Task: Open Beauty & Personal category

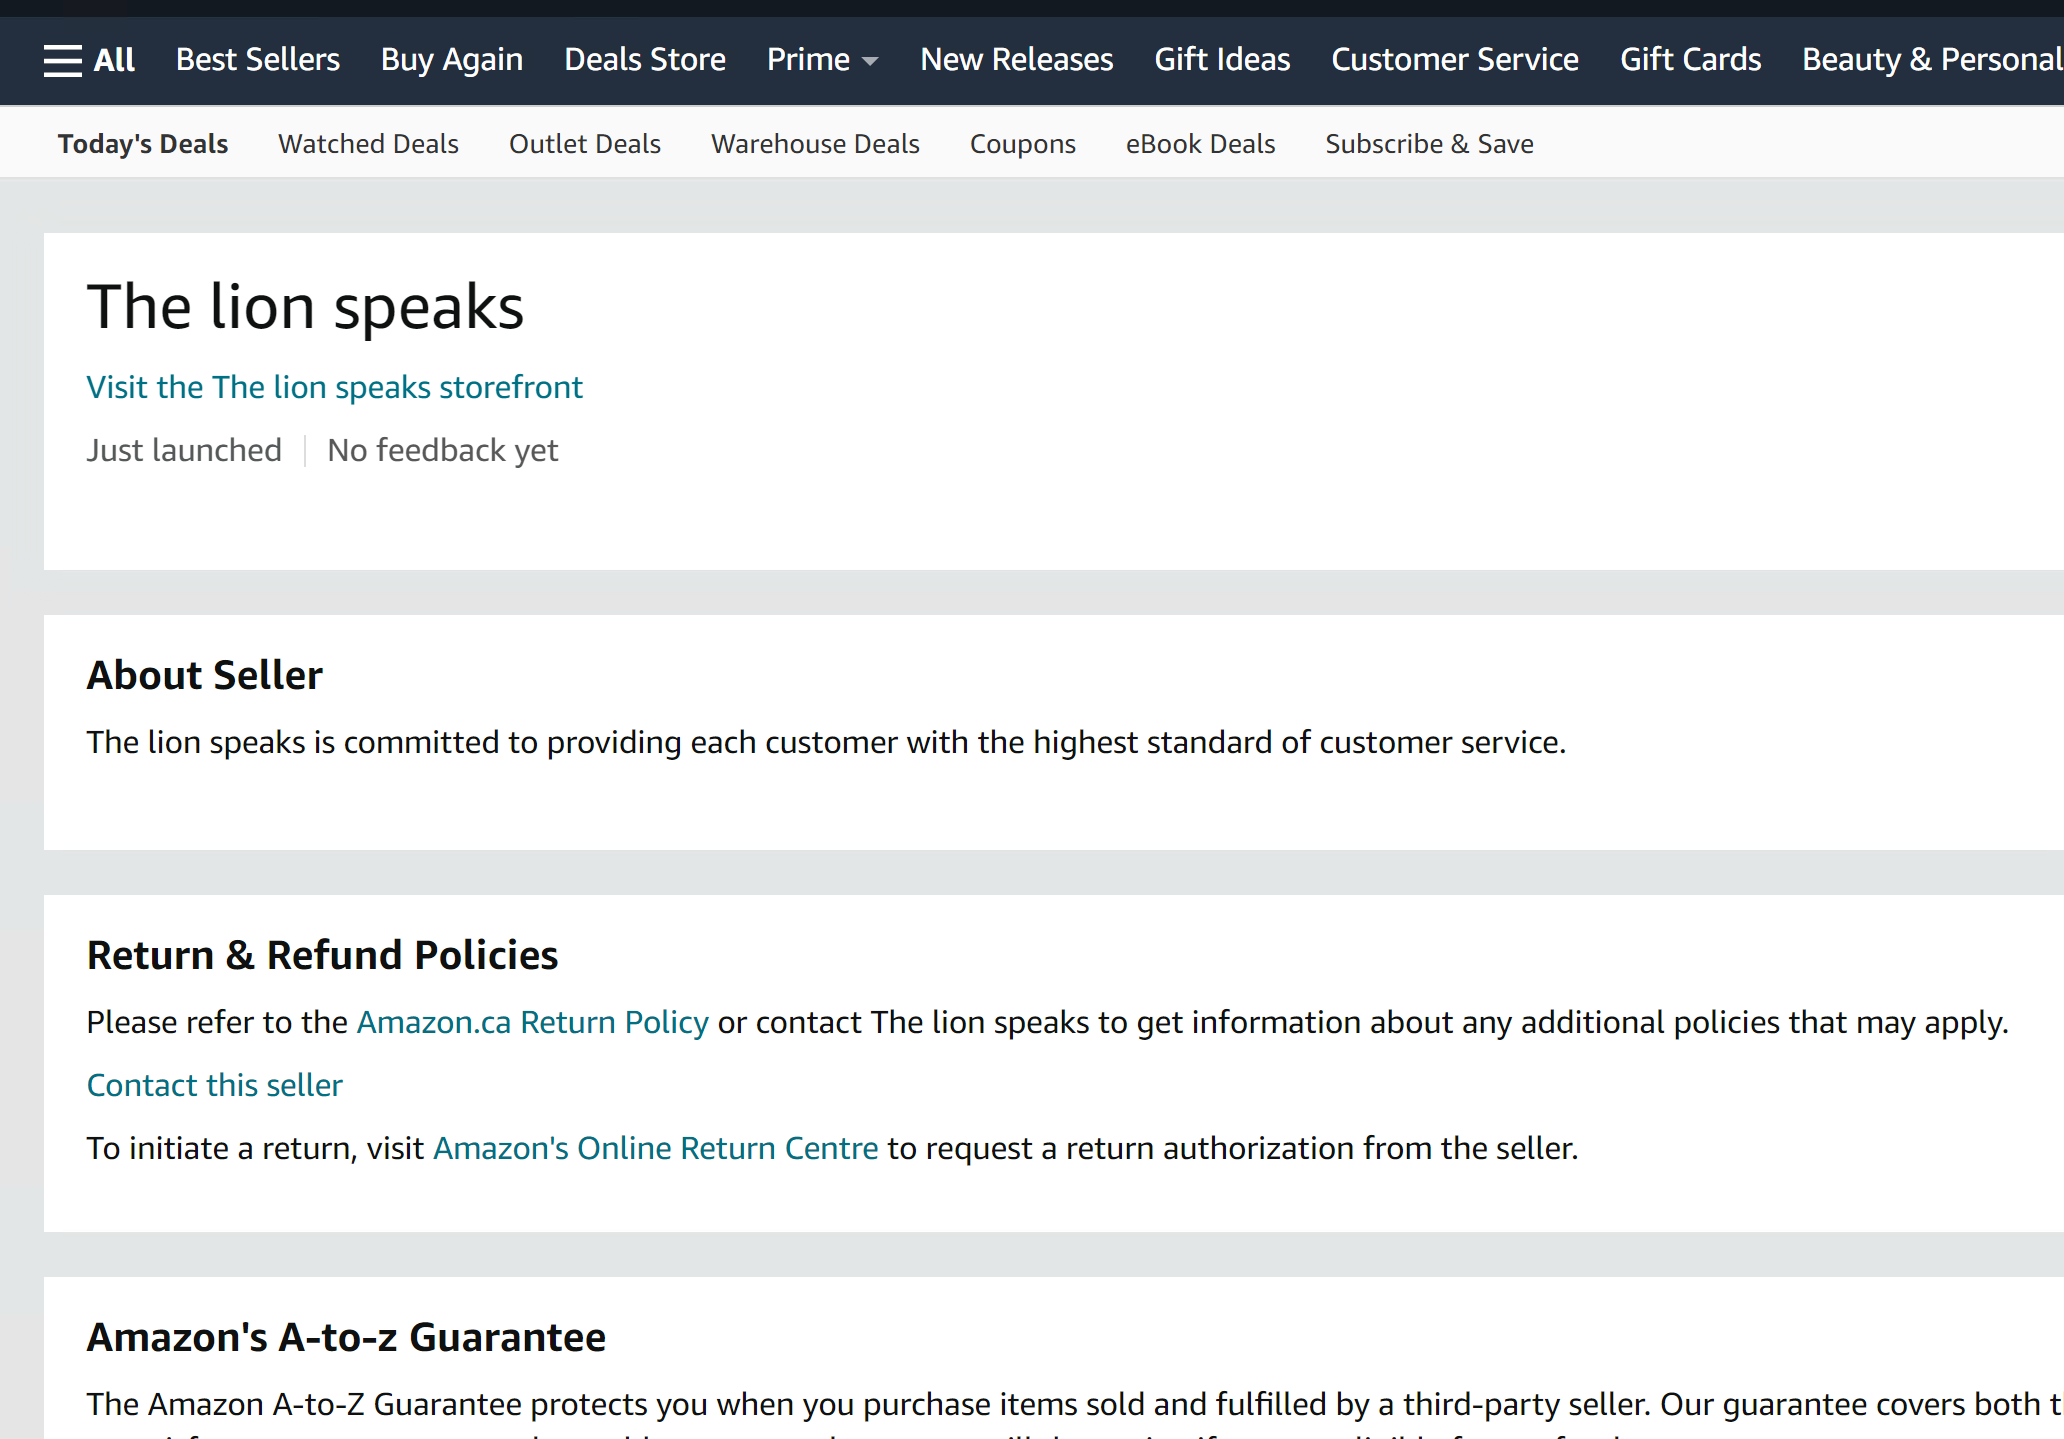Action: point(1930,60)
